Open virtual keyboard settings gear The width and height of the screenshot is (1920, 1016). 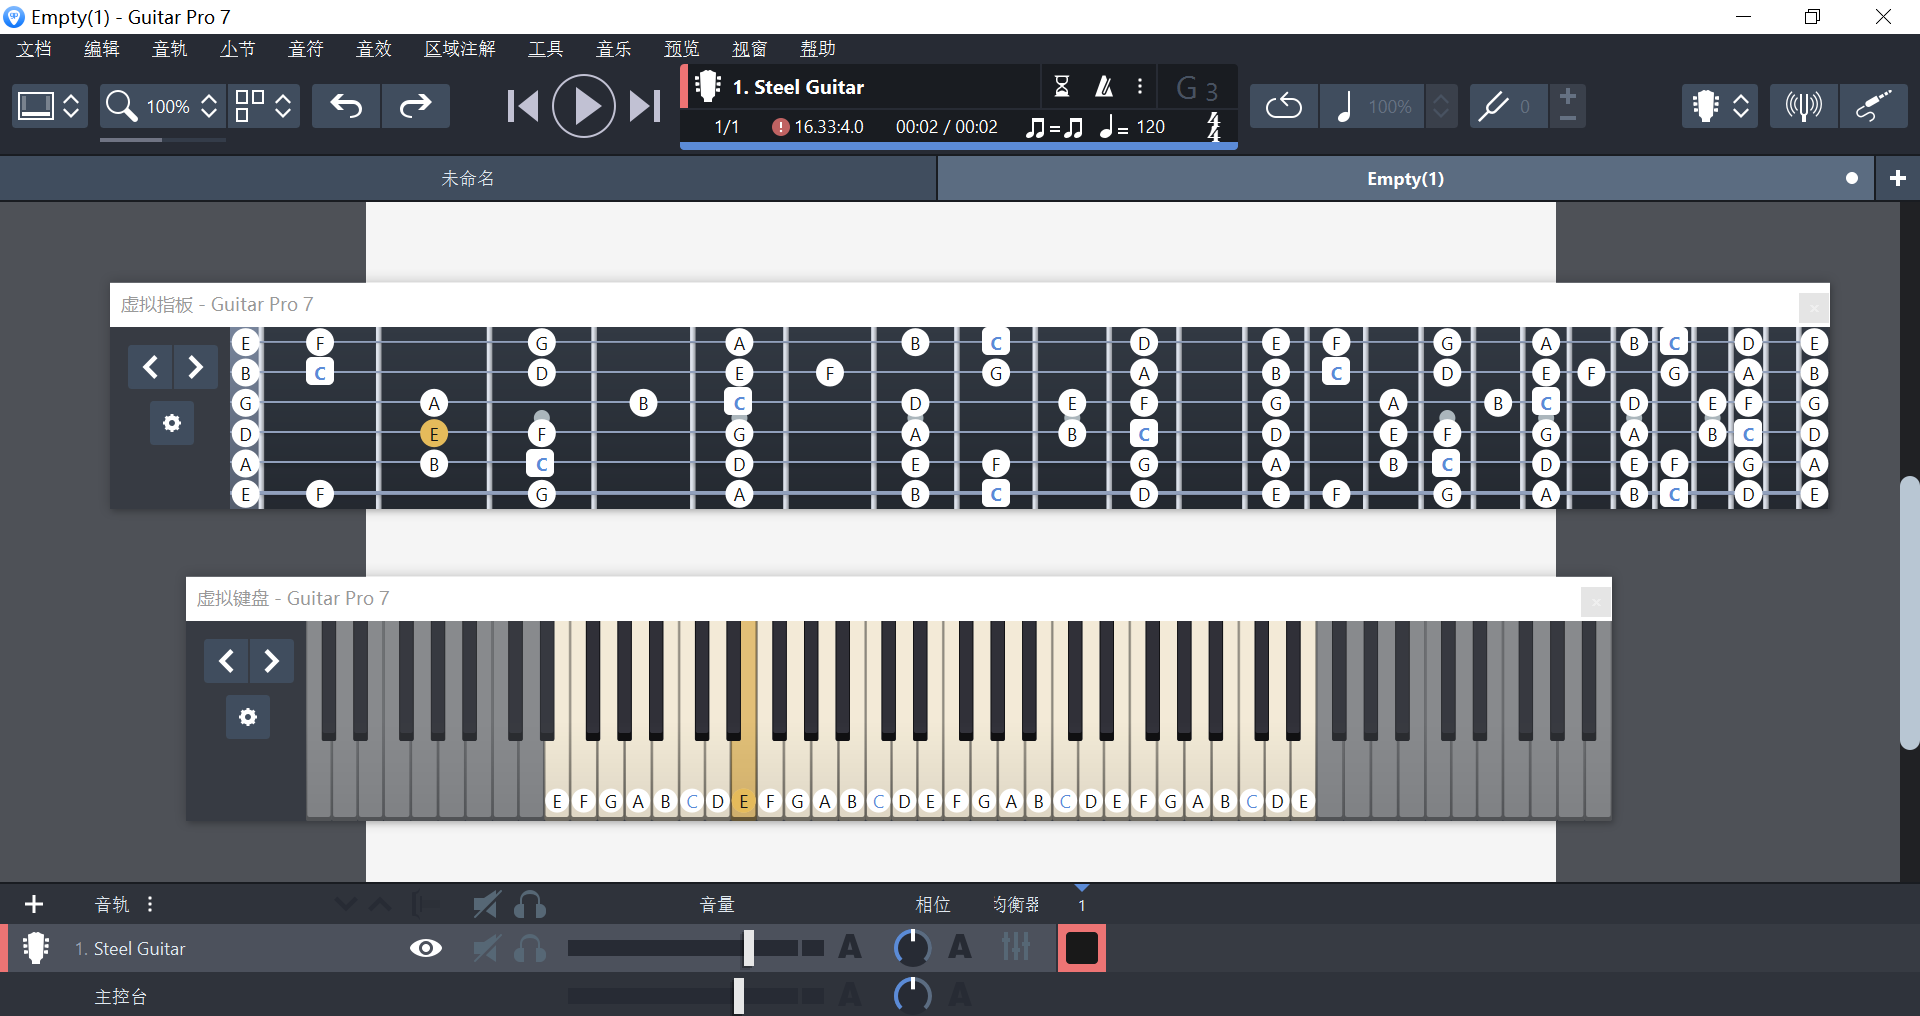tap(247, 717)
